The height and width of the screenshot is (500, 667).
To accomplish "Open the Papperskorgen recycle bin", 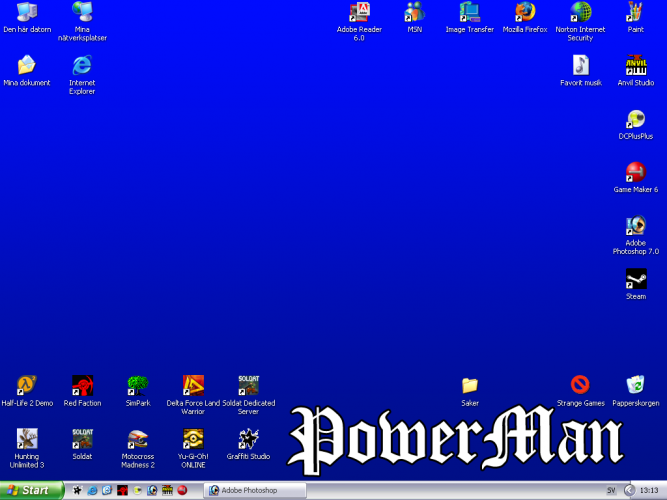I will coord(635,385).
